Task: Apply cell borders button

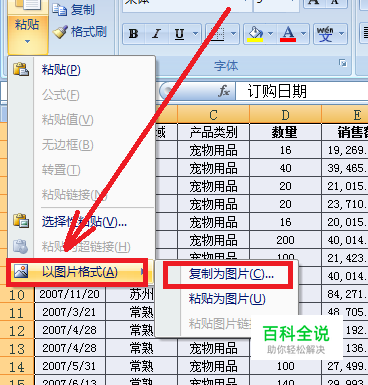Action: click(217, 34)
